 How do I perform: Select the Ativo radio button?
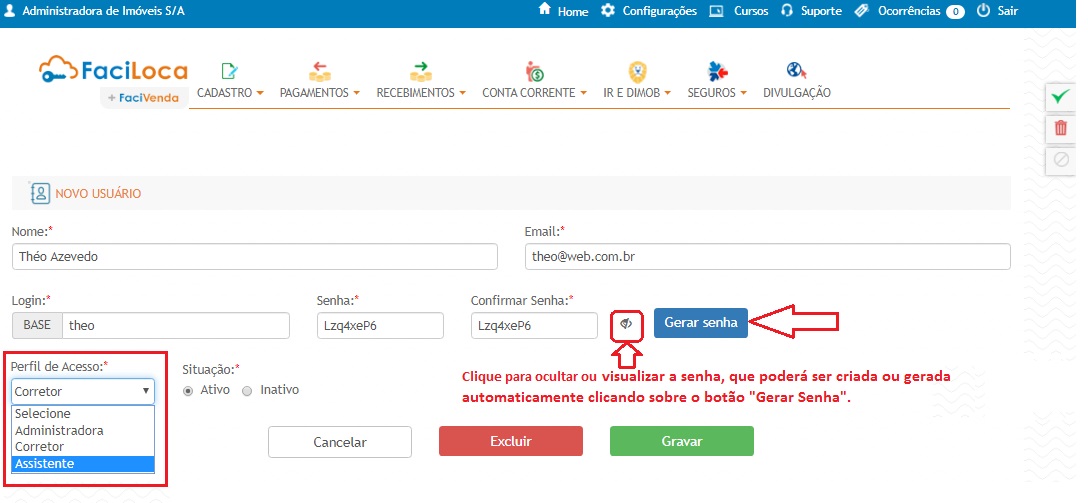[x=188, y=390]
